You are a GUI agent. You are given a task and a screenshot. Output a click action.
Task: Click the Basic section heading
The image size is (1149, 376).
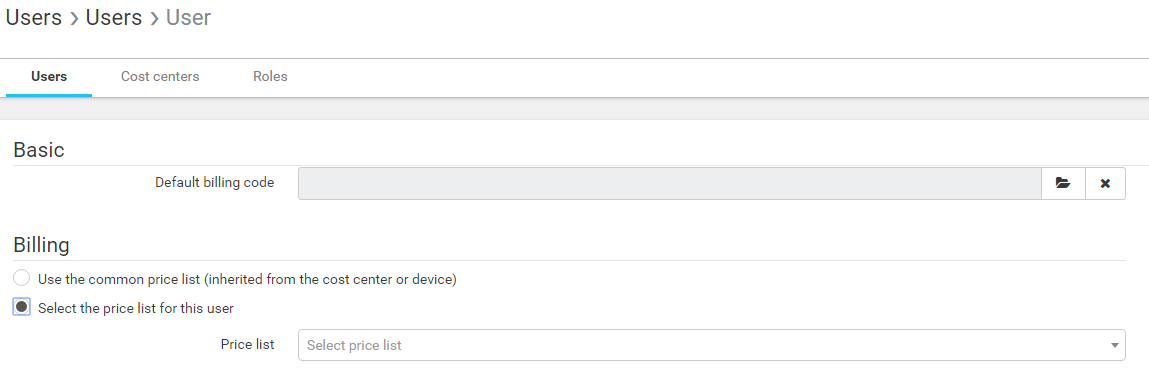pos(39,150)
